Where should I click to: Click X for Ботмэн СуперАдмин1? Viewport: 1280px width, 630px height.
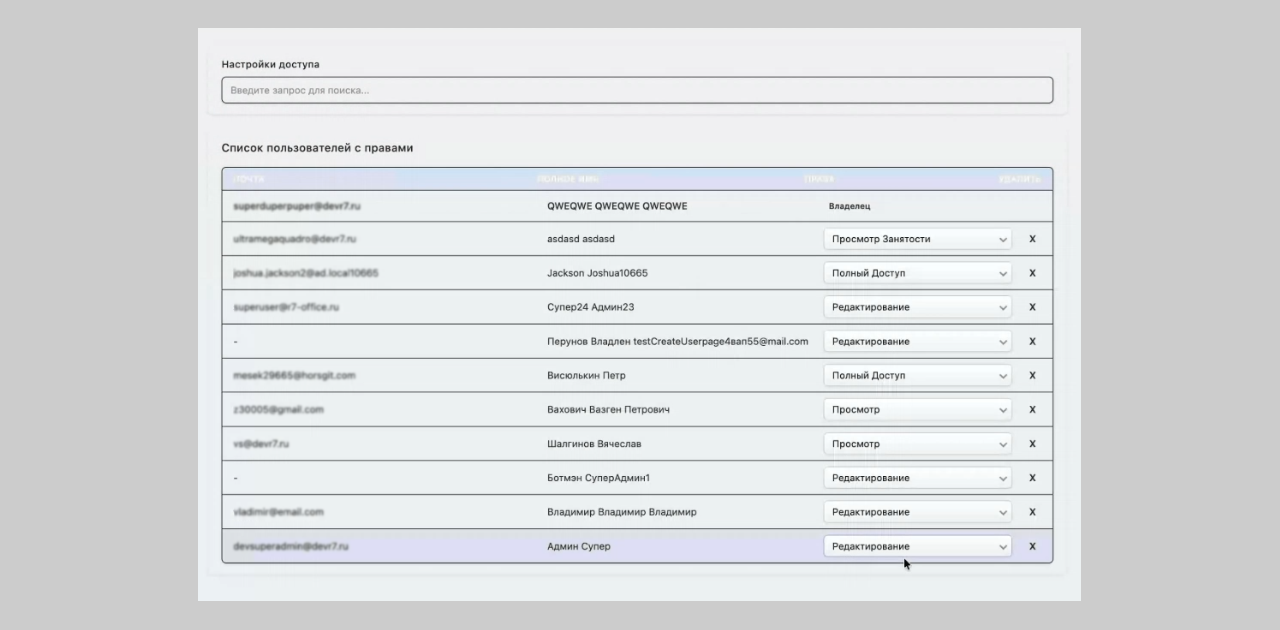[x=1032, y=478]
